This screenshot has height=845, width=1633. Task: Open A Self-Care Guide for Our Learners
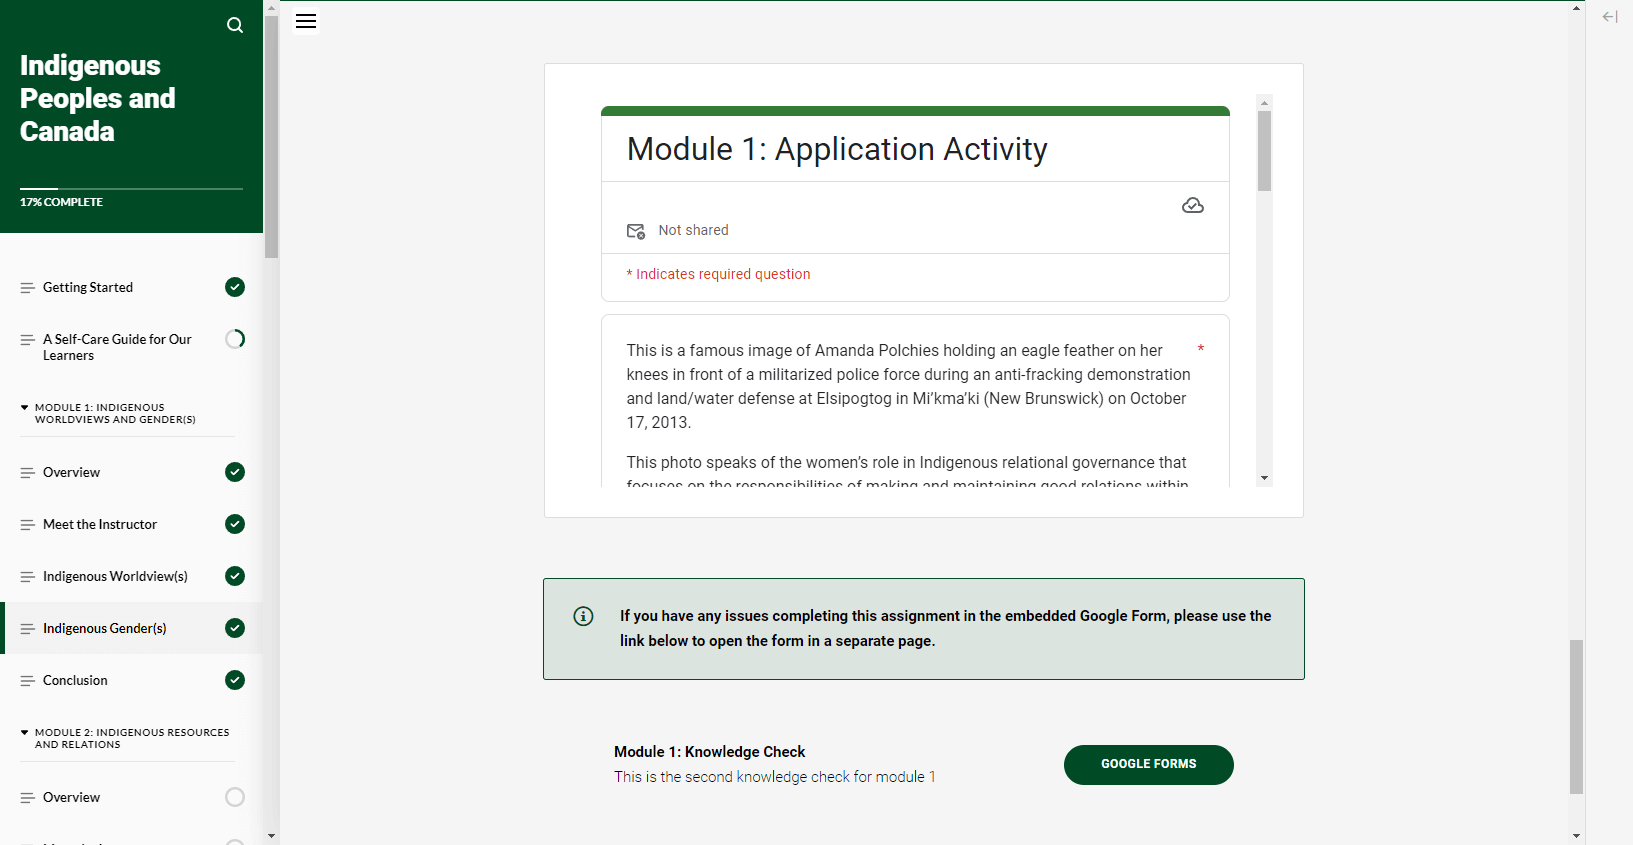tap(117, 347)
